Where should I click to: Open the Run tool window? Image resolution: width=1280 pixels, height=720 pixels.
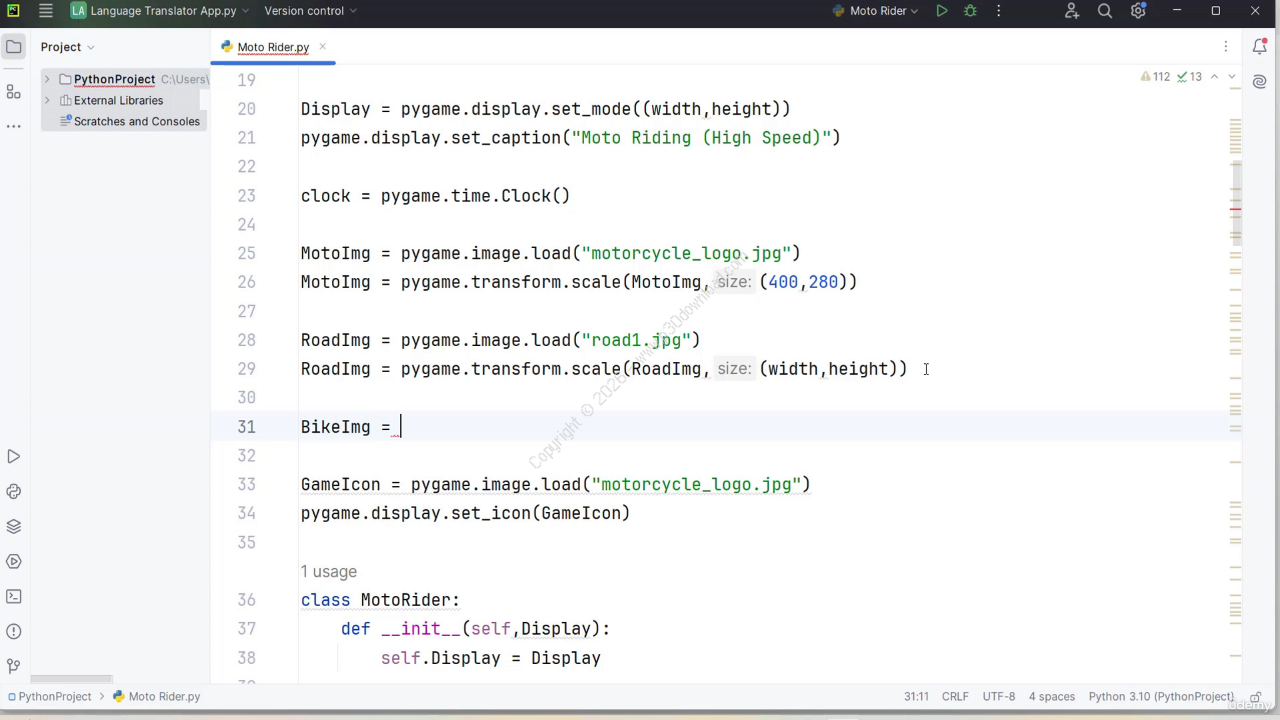[x=14, y=457]
